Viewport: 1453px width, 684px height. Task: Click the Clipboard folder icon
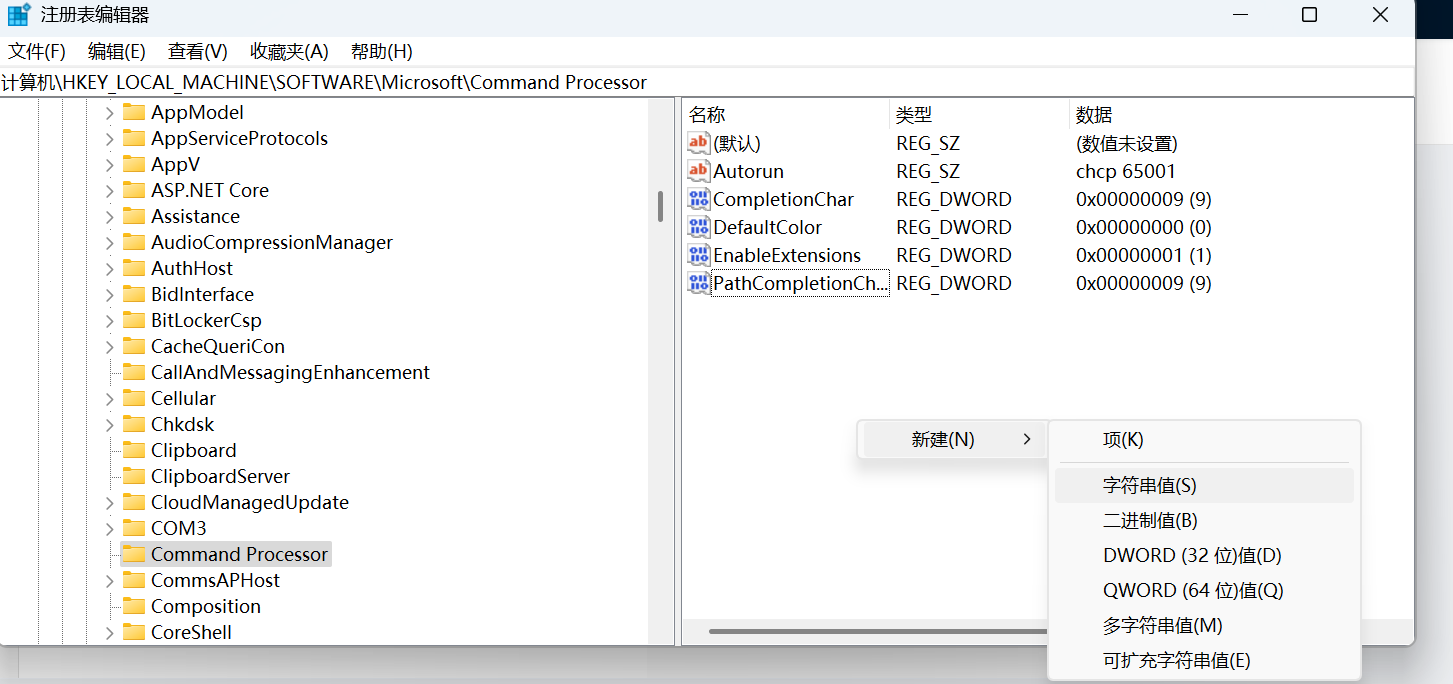pos(134,450)
